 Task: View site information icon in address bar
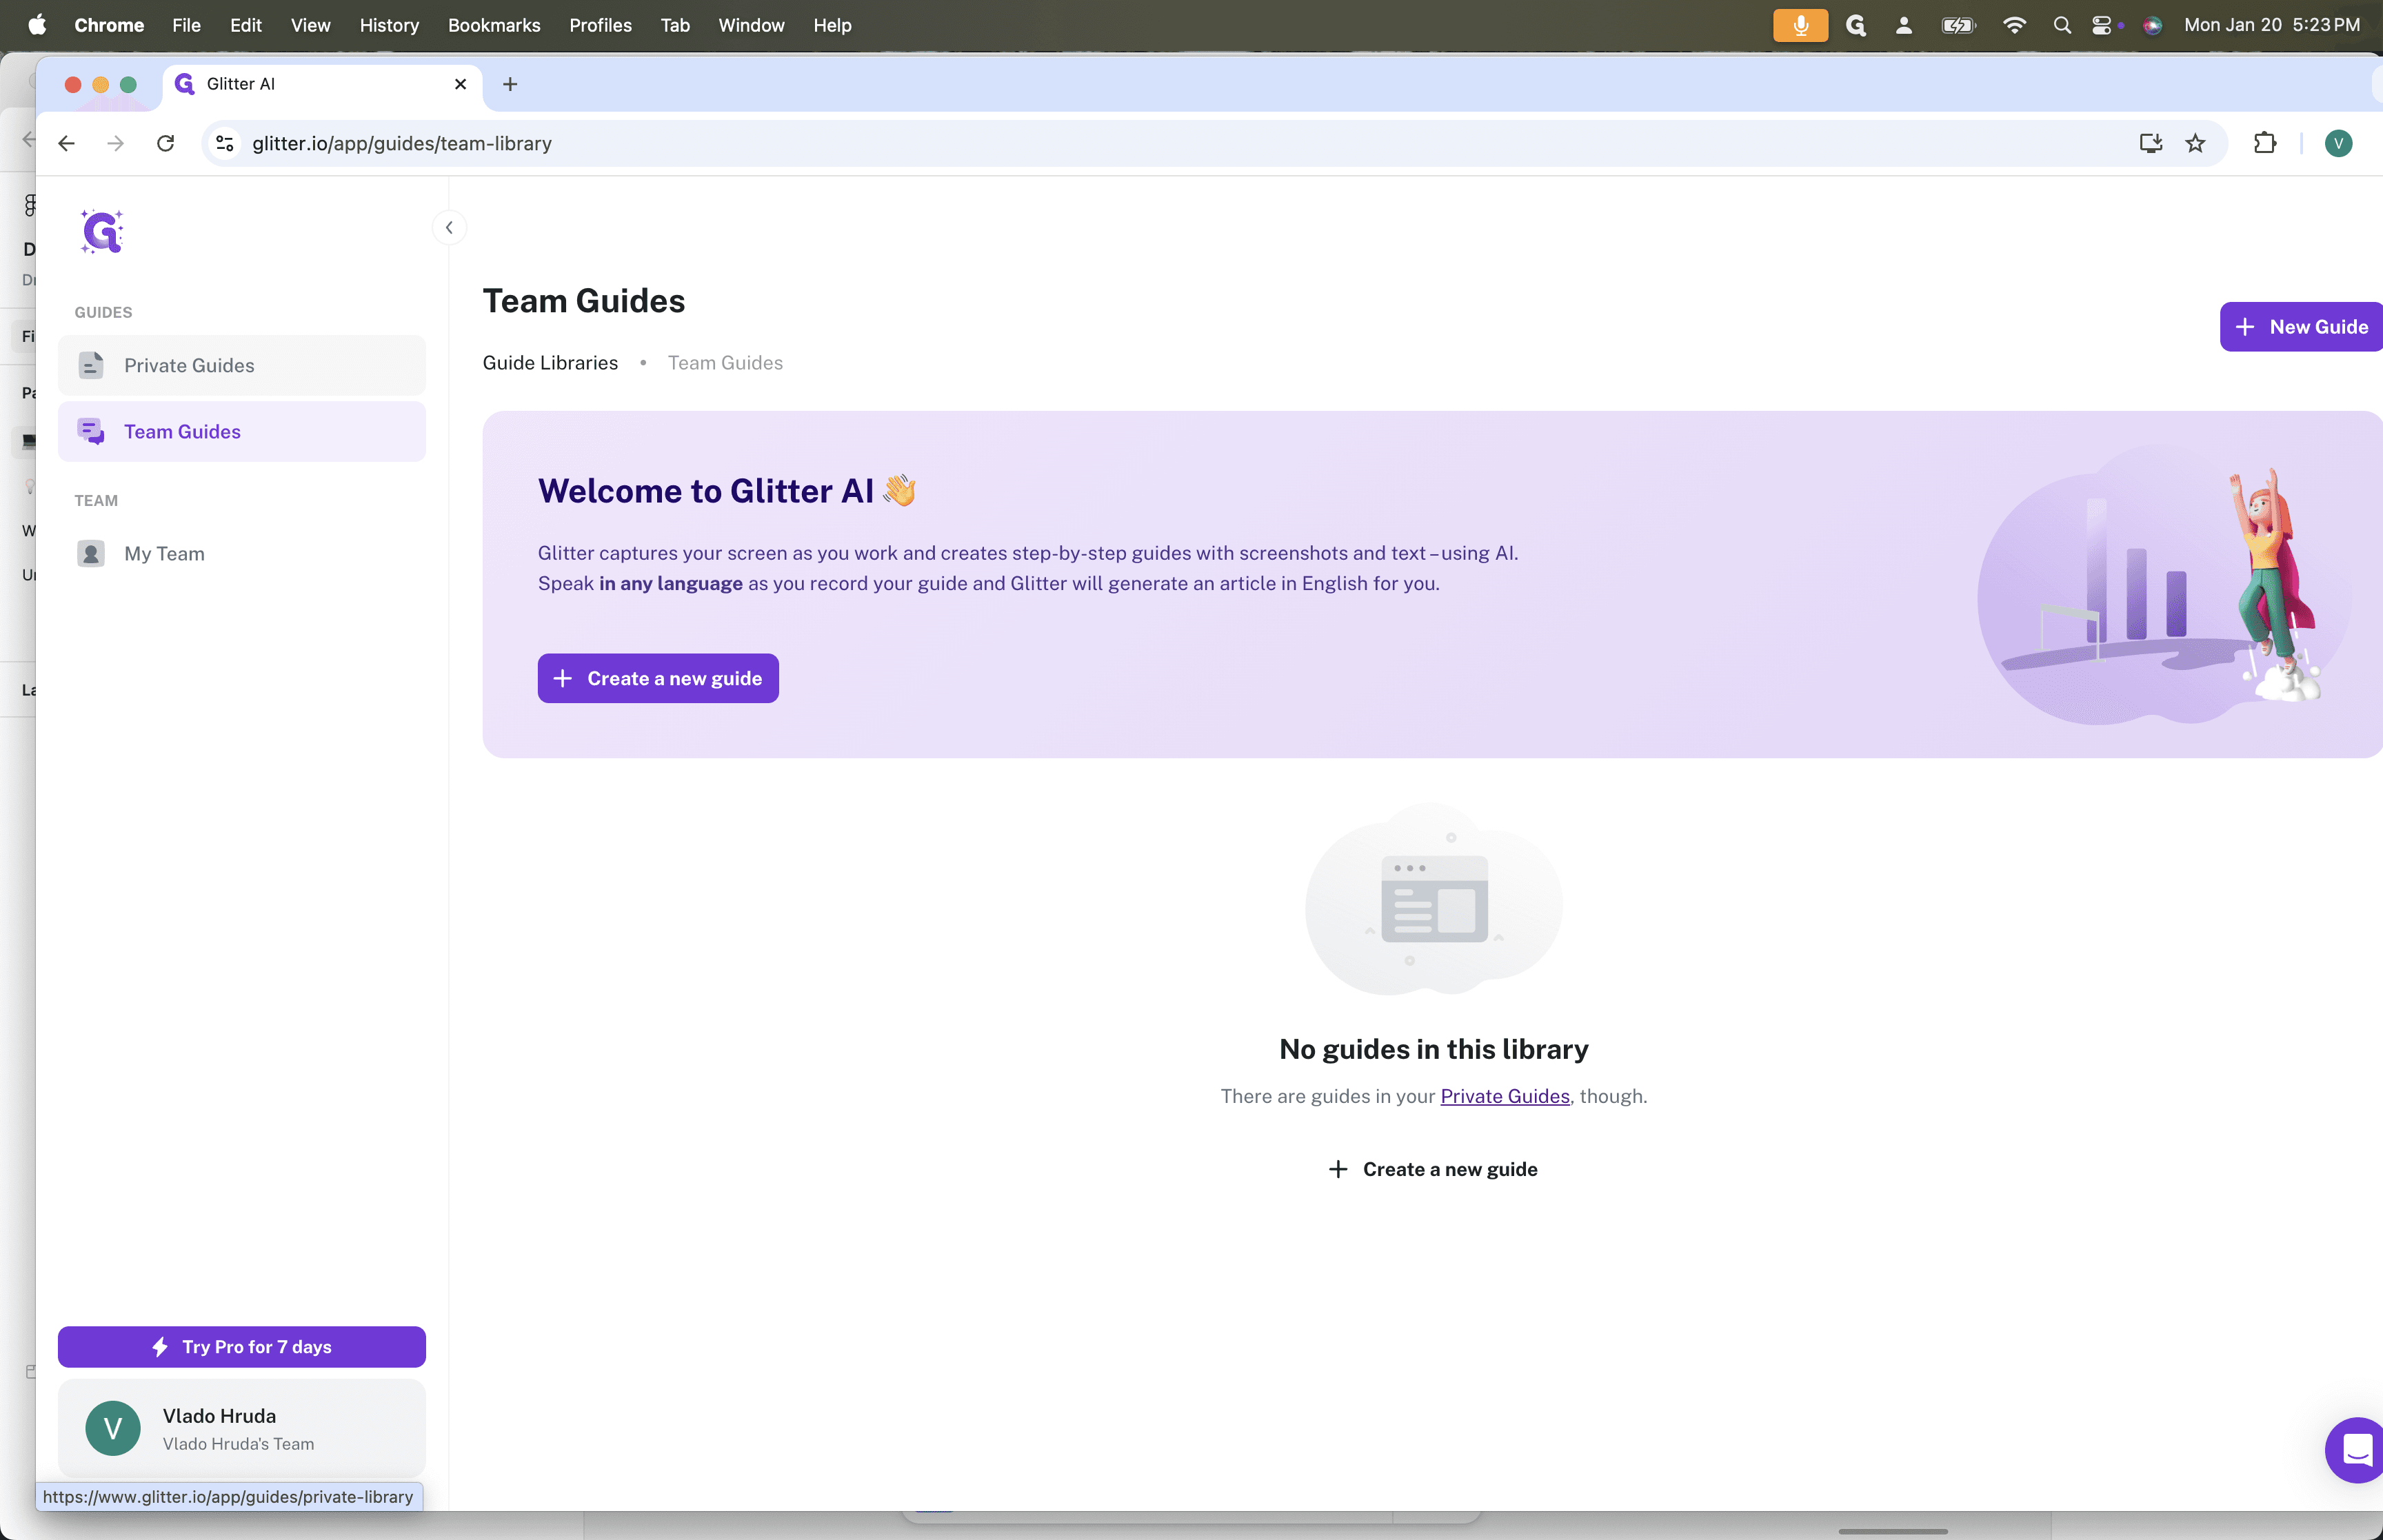(x=225, y=143)
